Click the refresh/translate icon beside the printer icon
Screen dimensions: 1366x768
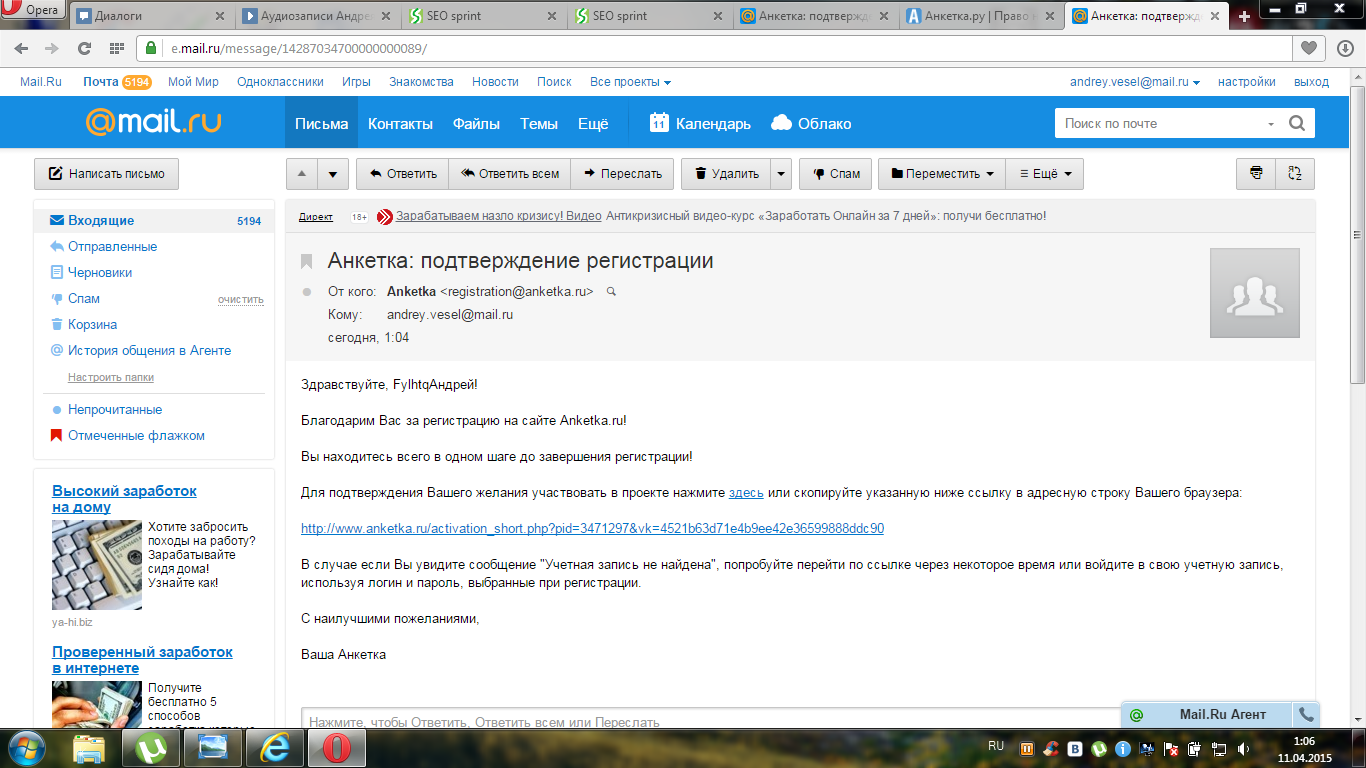[x=1295, y=173]
